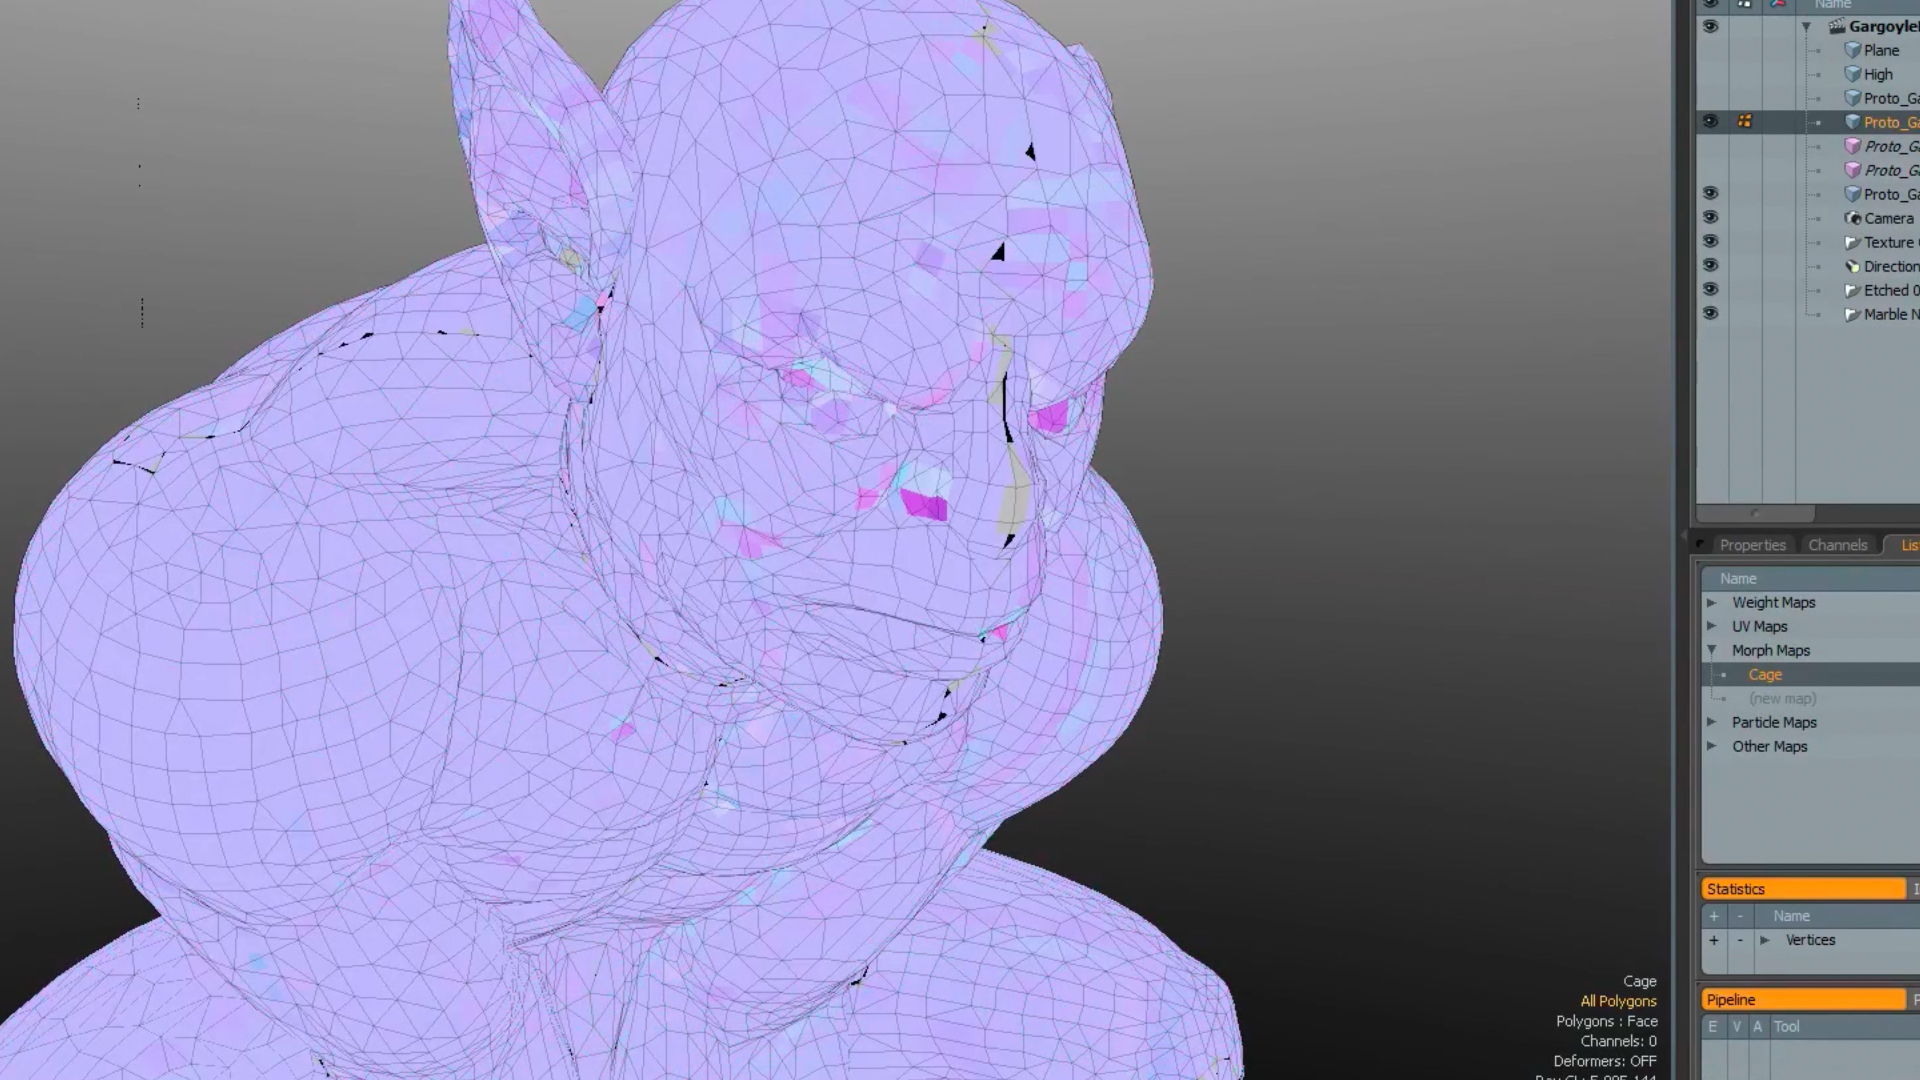The height and width of the screenshot is (1080, 1920).
Task: Expand the Weight Maps group
Action: point(1710,602)
